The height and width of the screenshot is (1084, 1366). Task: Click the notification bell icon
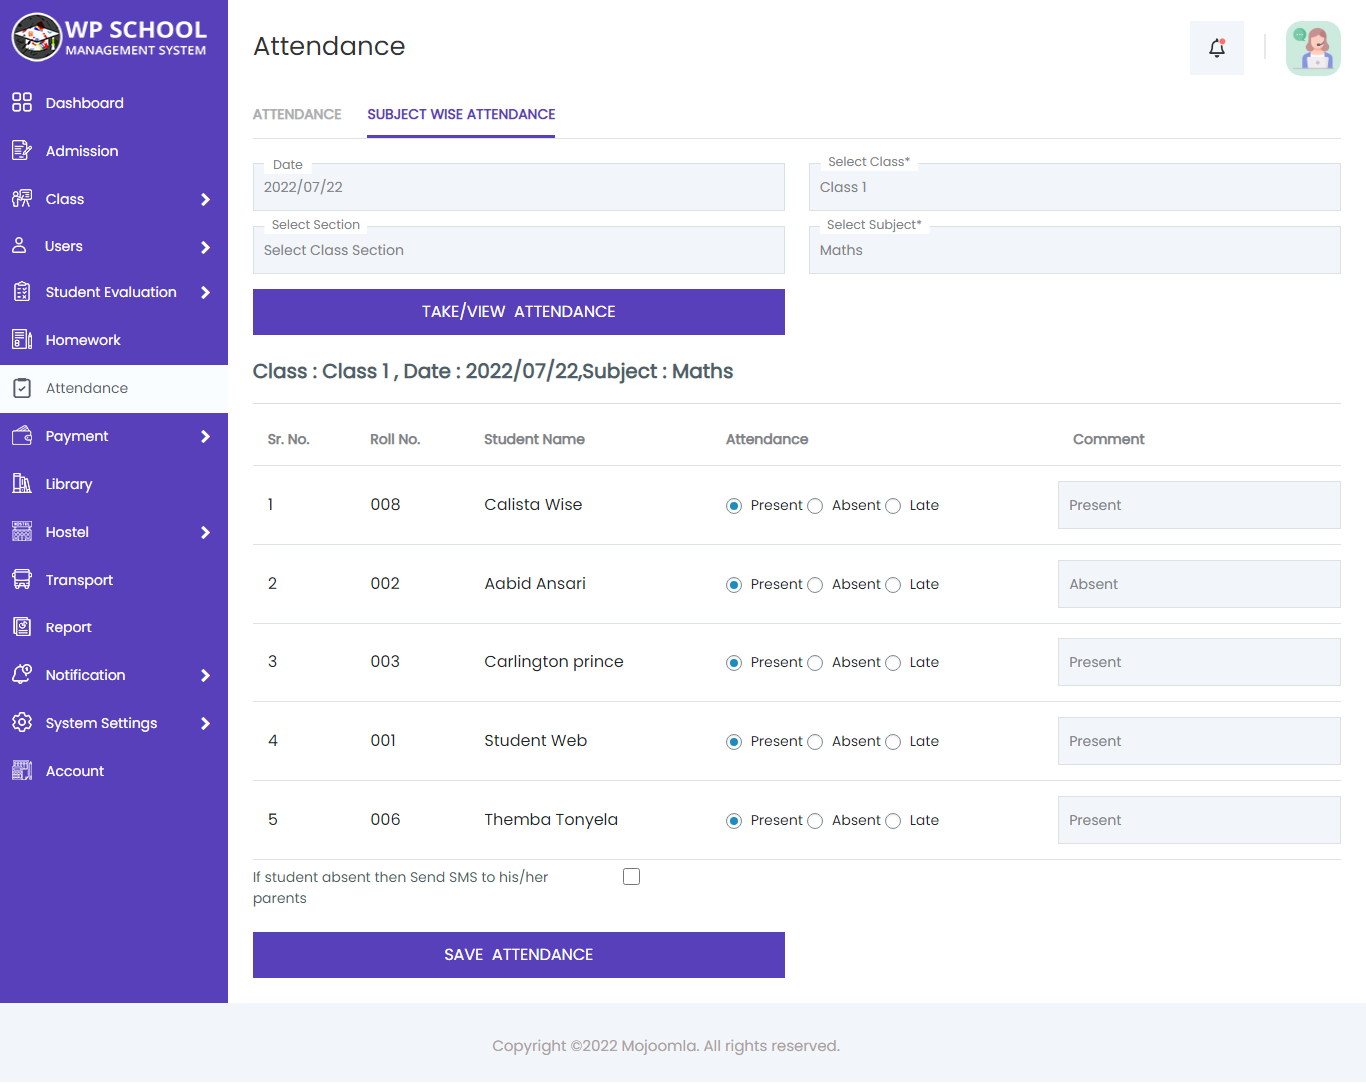(x=1216, y=48)
